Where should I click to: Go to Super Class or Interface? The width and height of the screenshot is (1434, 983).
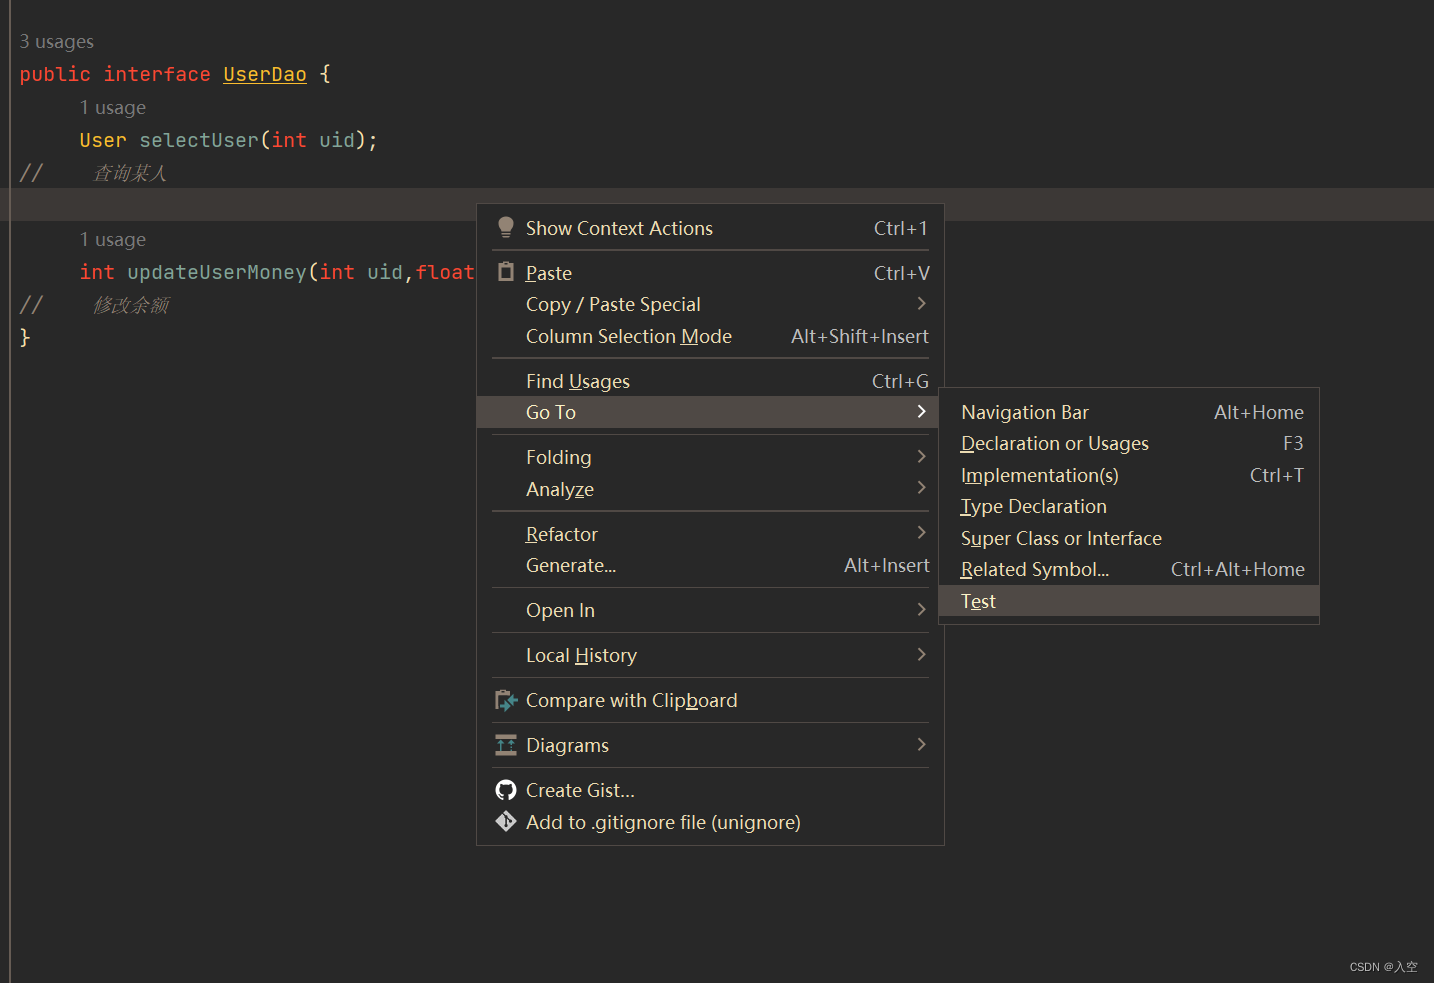point(1129,538)
